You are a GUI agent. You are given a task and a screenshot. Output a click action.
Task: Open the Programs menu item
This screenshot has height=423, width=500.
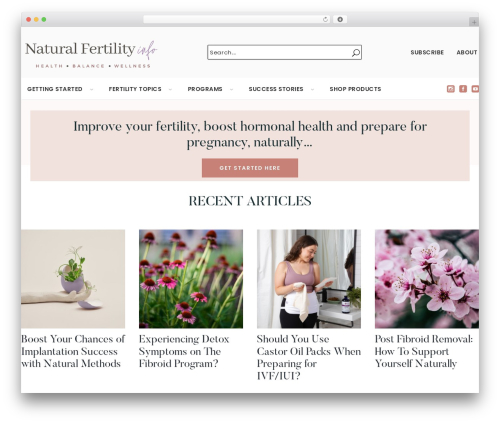click(205, 89)
